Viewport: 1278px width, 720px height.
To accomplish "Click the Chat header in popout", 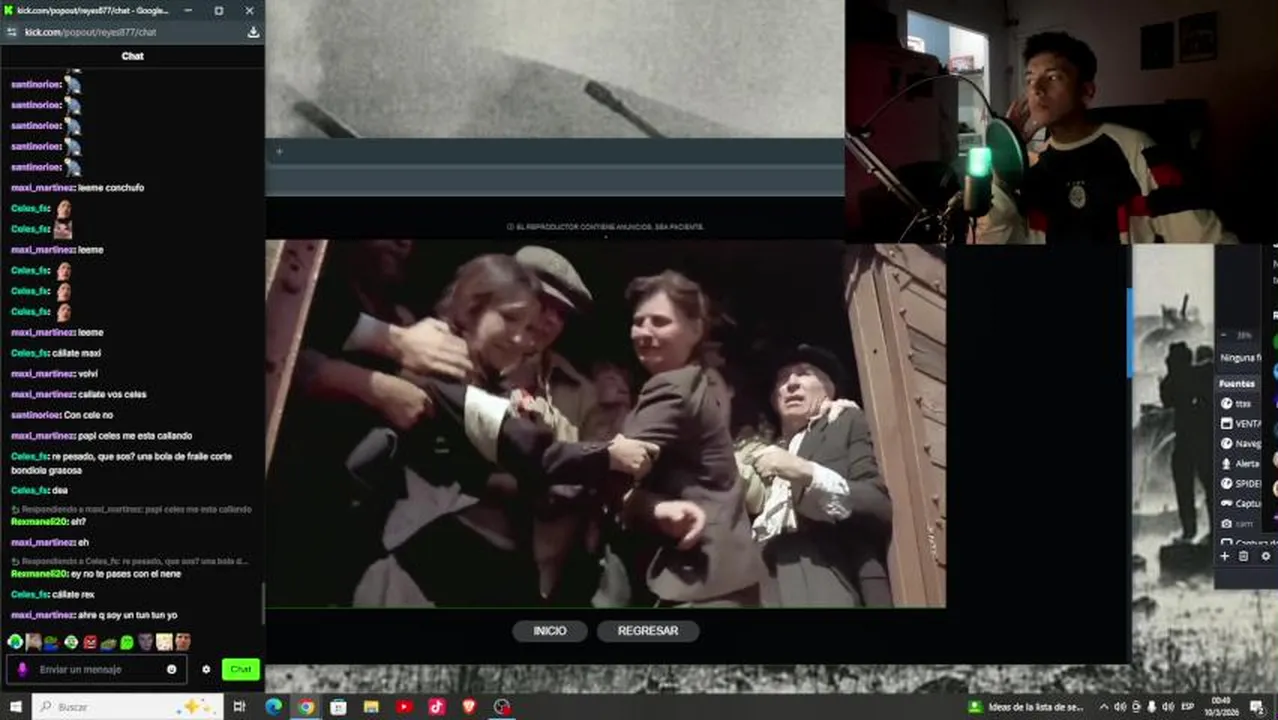I will pyautogui.click(x=133, y=56).
